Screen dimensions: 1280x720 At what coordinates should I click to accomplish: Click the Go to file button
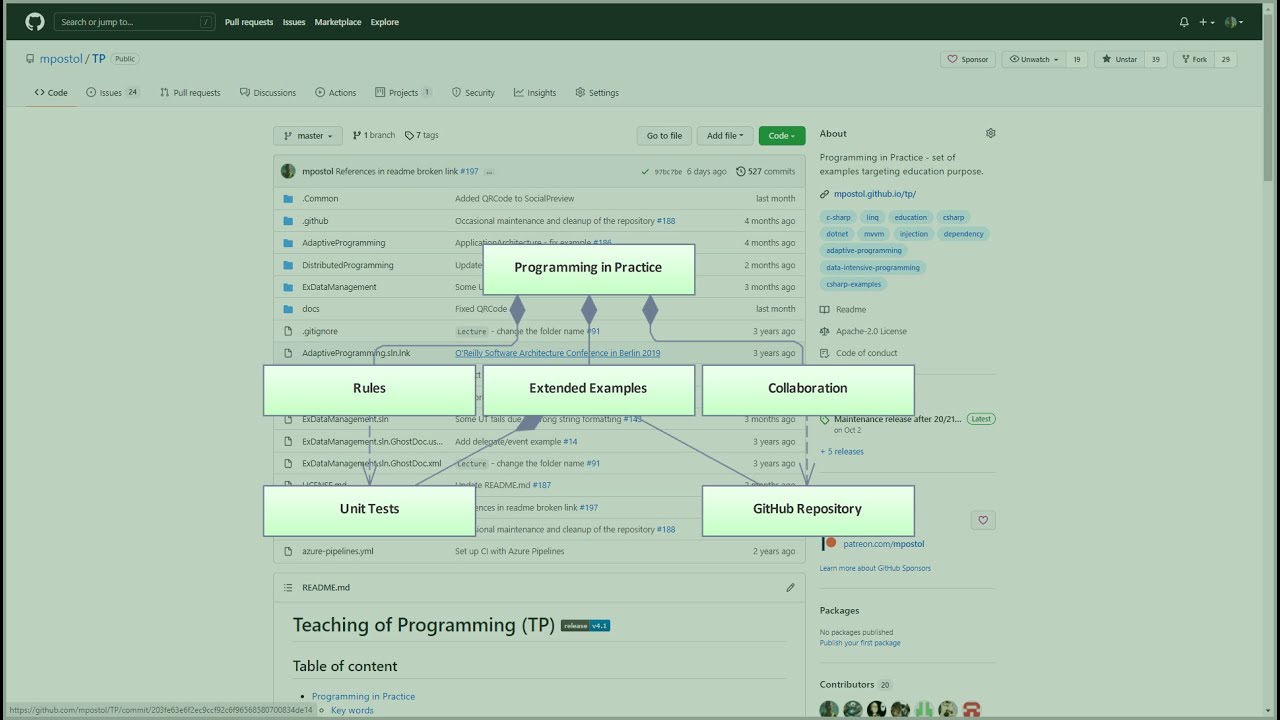[664, 136]
